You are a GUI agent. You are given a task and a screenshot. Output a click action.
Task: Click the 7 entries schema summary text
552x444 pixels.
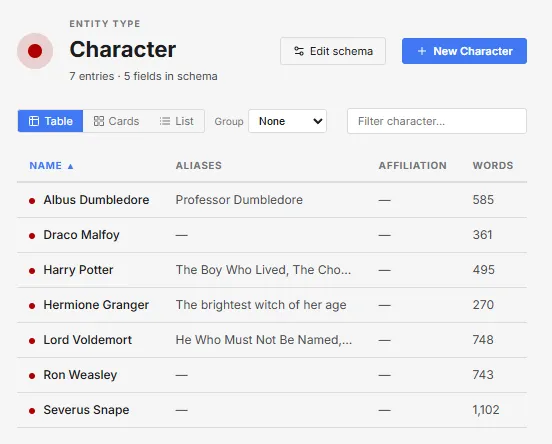tap(143, 76)
